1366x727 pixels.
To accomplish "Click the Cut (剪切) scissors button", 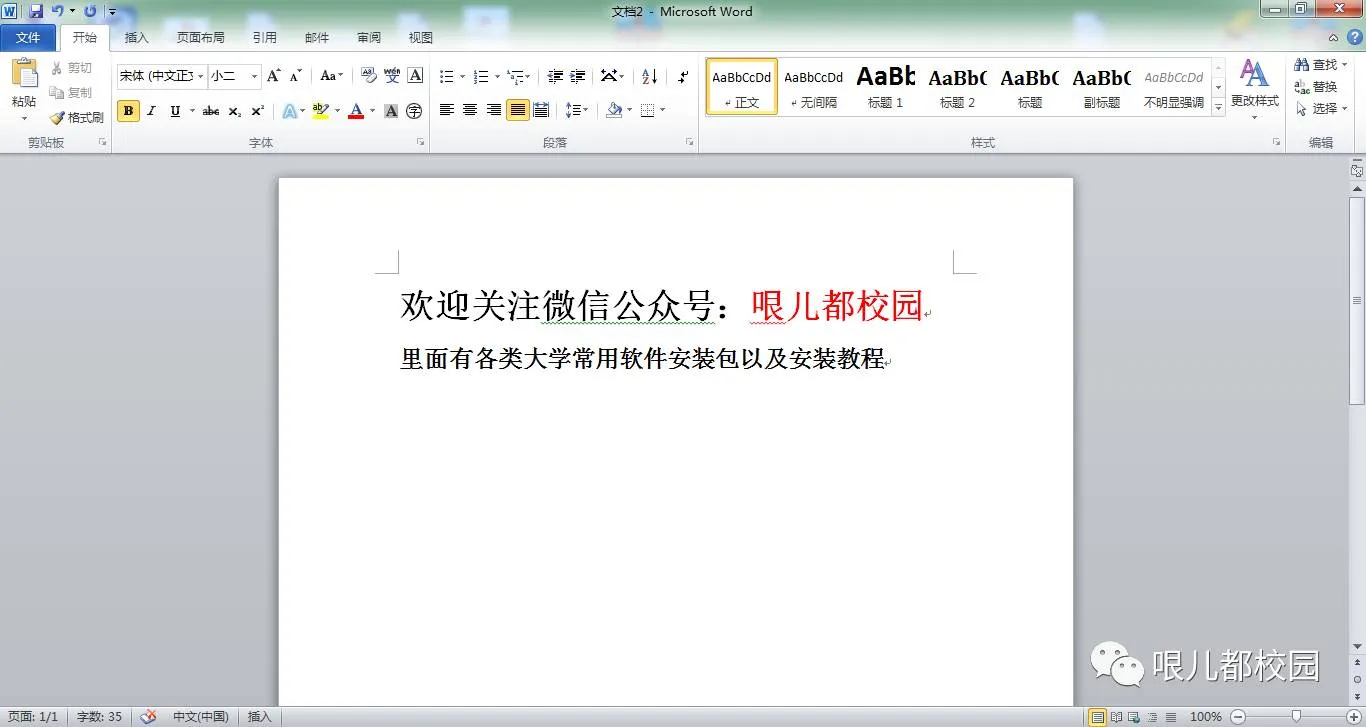I will pos(71,68).
